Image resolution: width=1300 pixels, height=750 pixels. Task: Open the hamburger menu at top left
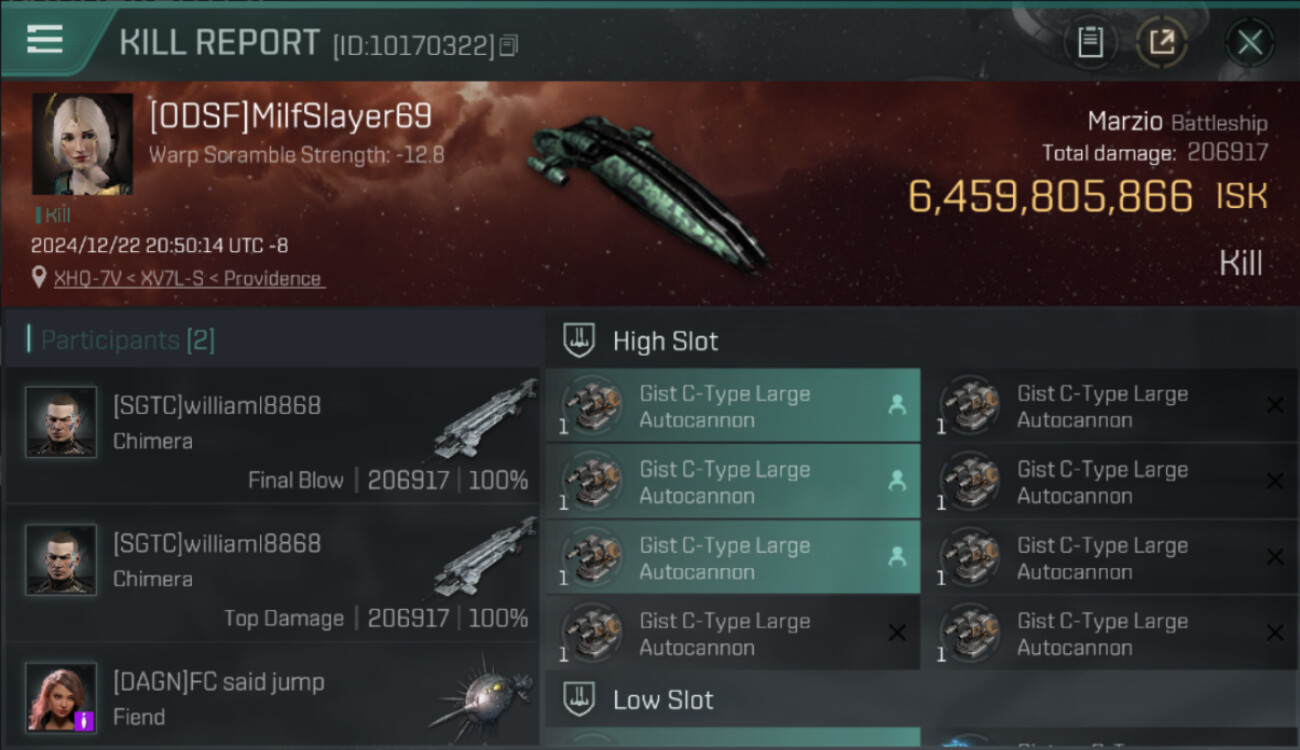click(x=44, y=40)
